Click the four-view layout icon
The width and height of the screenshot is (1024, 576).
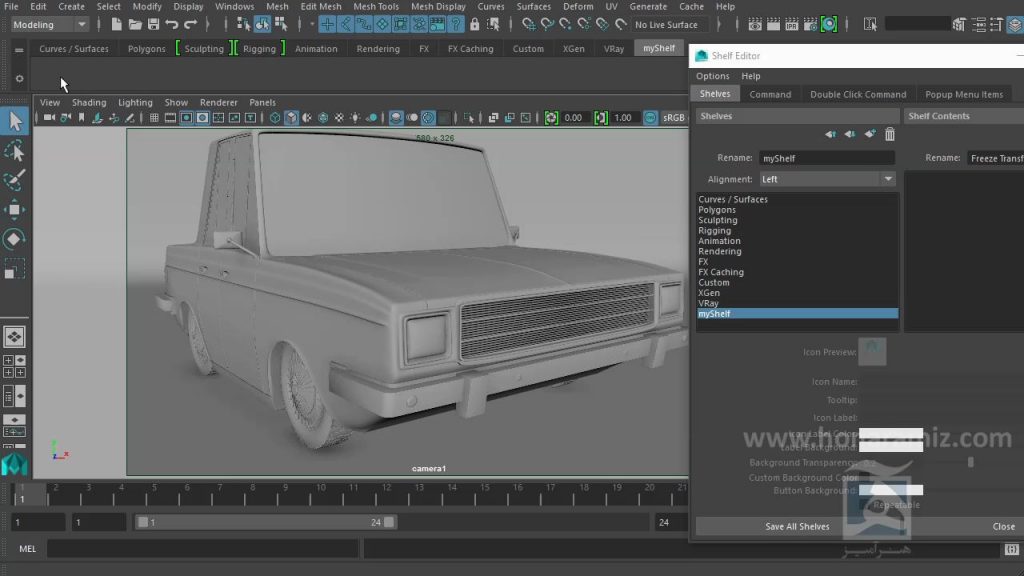pyautogui.click(x=14, y=366)
